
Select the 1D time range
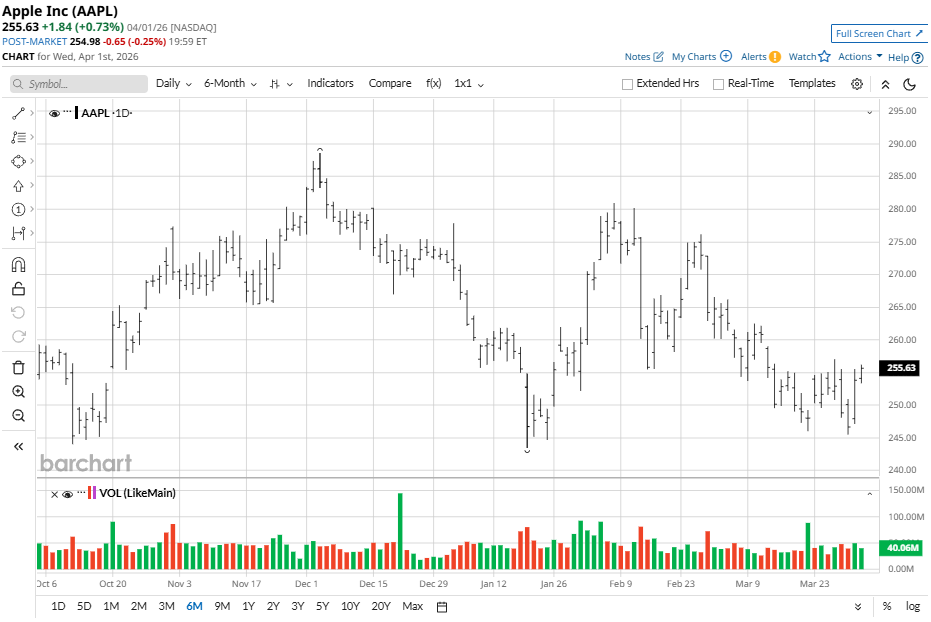(x=58, y=606)
